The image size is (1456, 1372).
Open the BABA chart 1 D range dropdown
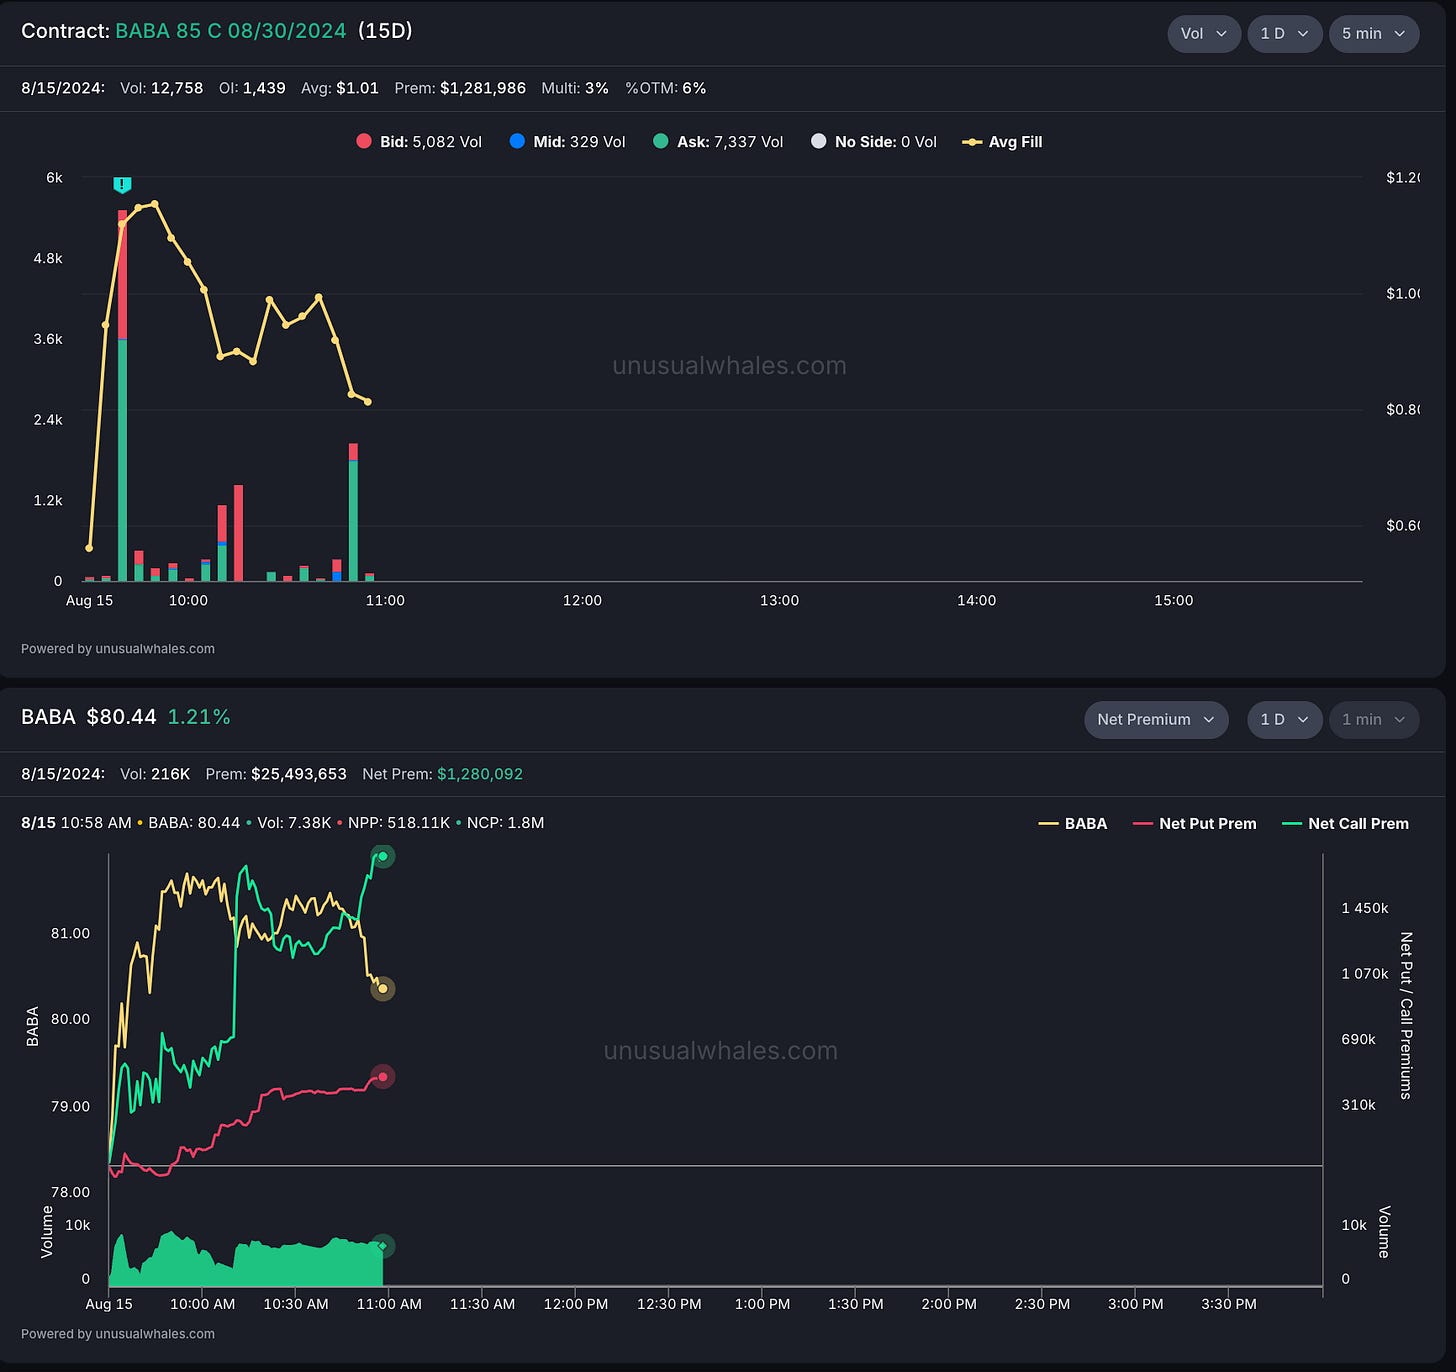click(x=1285, y=720)
